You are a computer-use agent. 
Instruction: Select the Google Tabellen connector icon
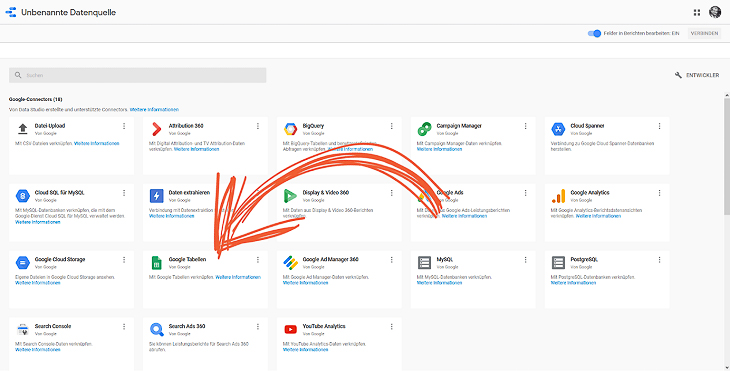[x=156, y=263]
